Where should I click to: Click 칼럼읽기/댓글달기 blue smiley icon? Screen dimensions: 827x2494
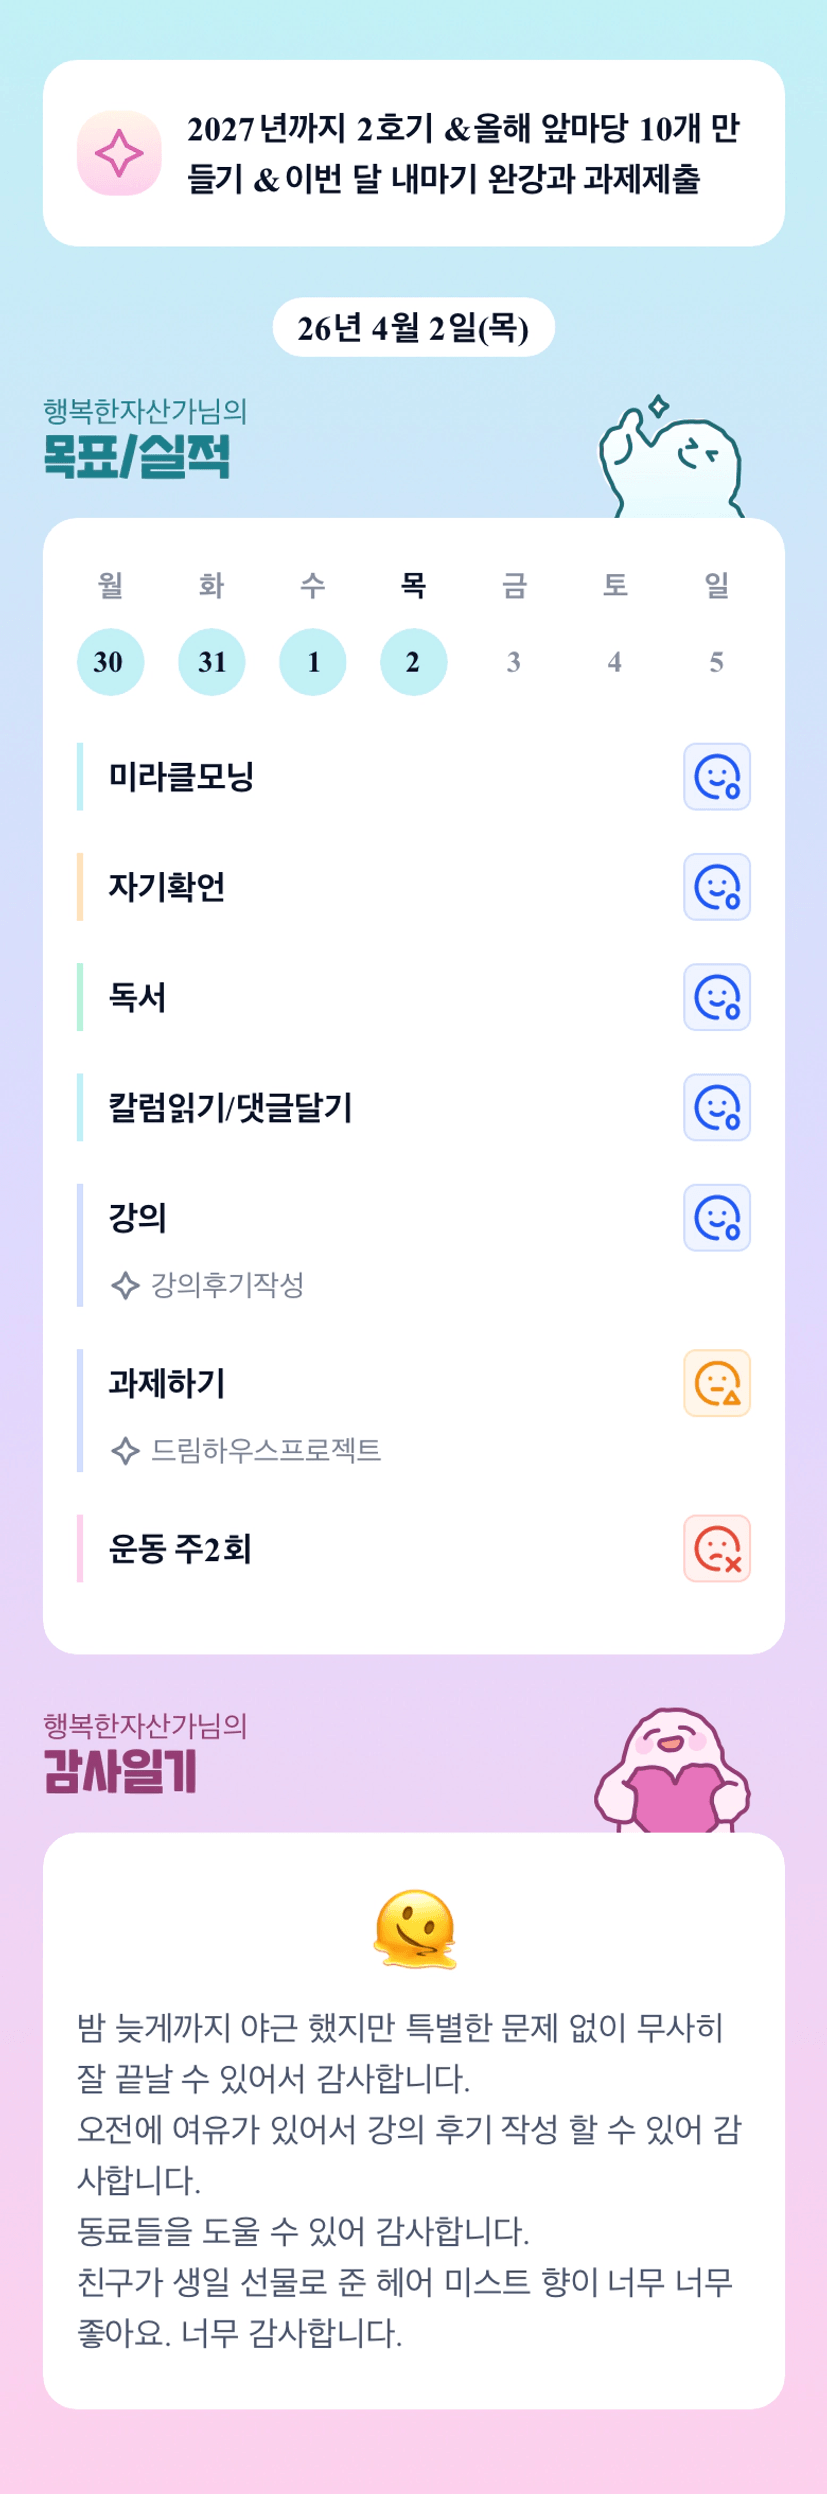(x=716, y=1107)
